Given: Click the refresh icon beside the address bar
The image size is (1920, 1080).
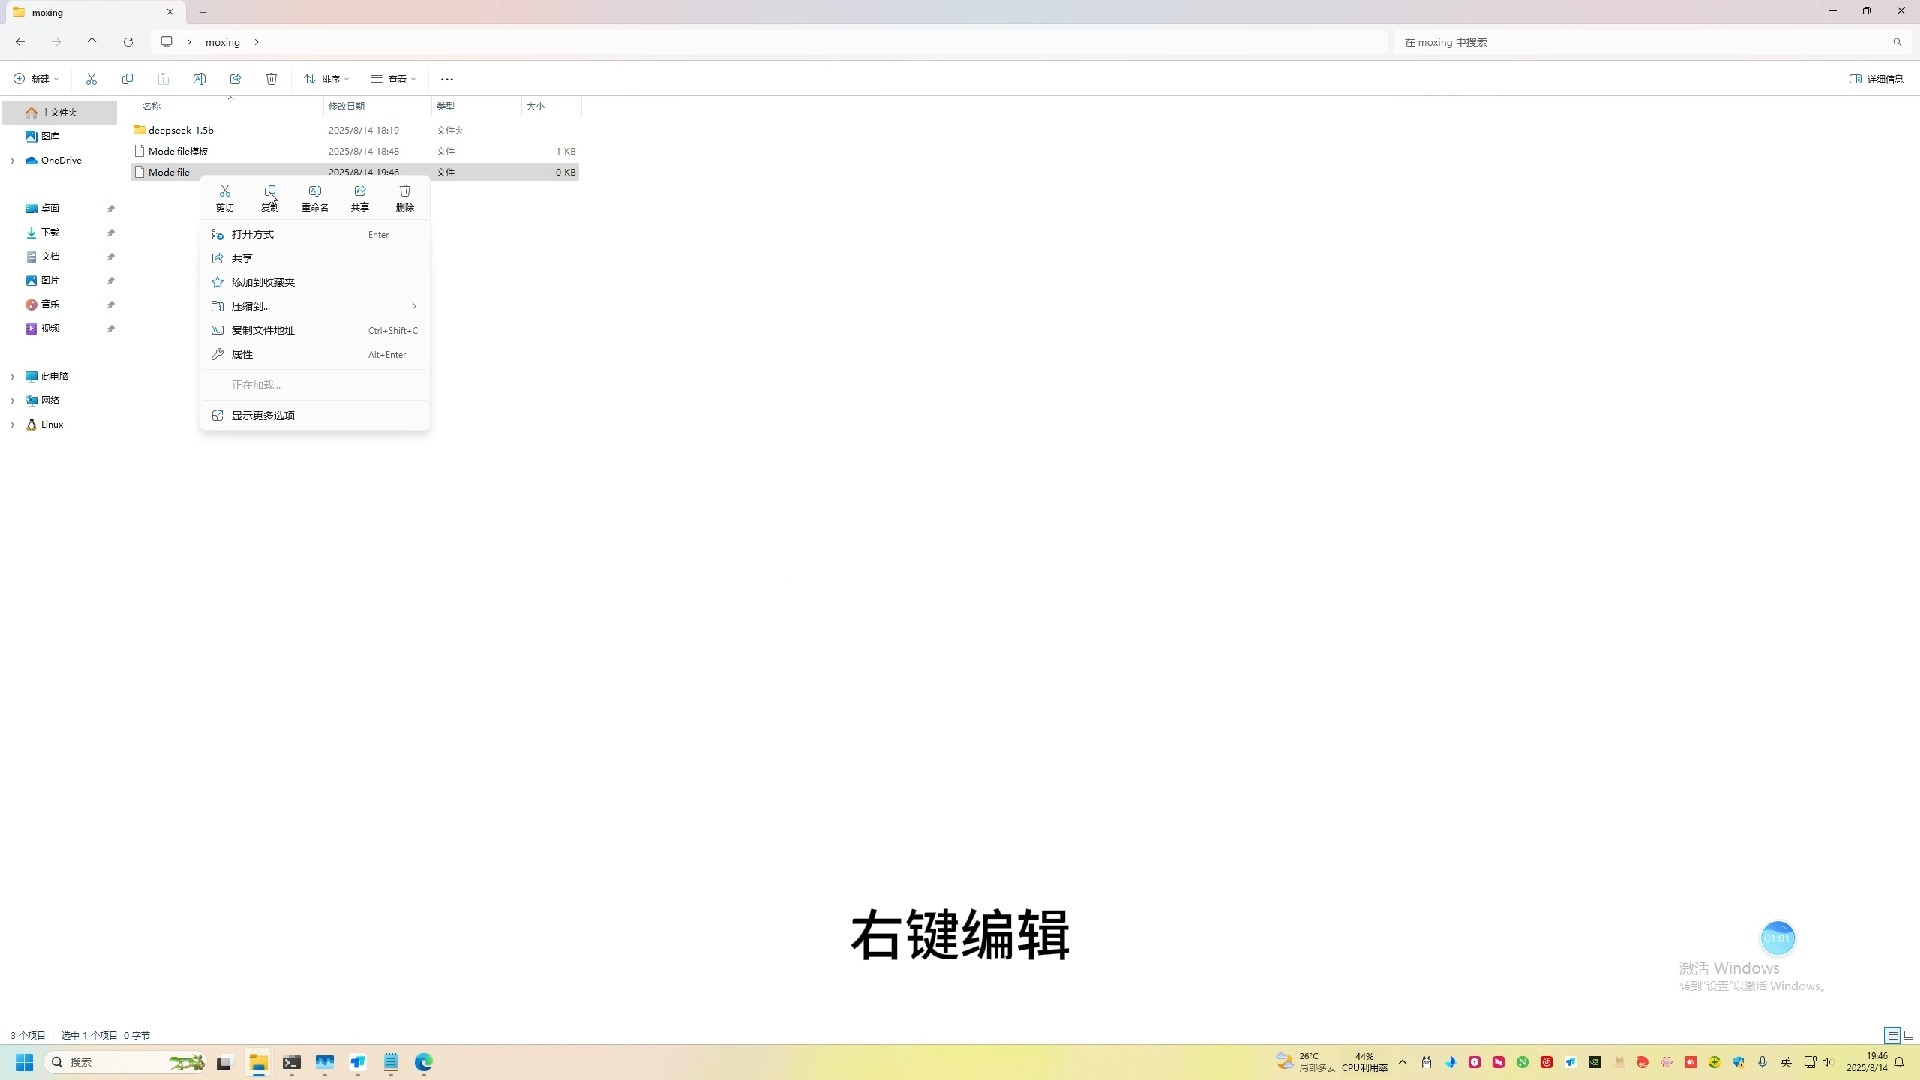Looking at the screenshot, I should click(x=128, y=42).
